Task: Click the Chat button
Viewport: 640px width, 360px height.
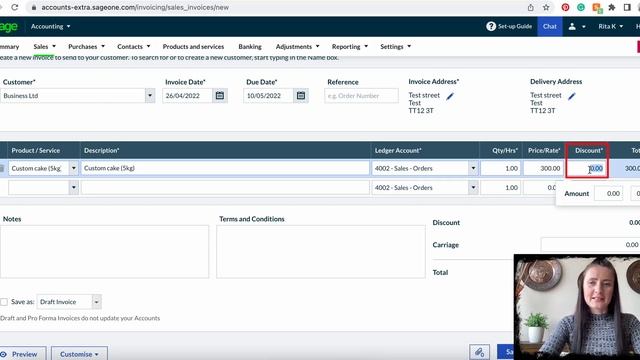Action: click(x=549, y=26)
